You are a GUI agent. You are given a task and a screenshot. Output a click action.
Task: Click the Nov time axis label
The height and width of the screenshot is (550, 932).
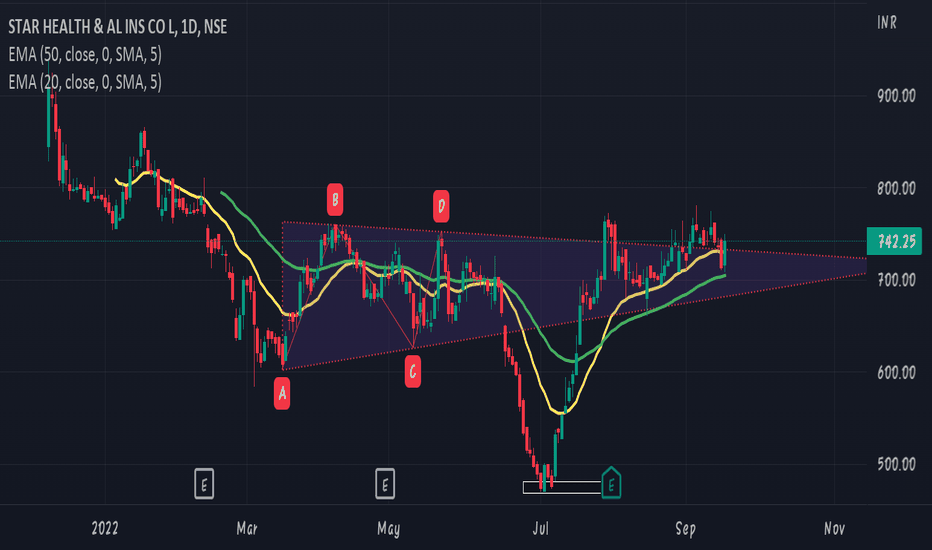835,528
